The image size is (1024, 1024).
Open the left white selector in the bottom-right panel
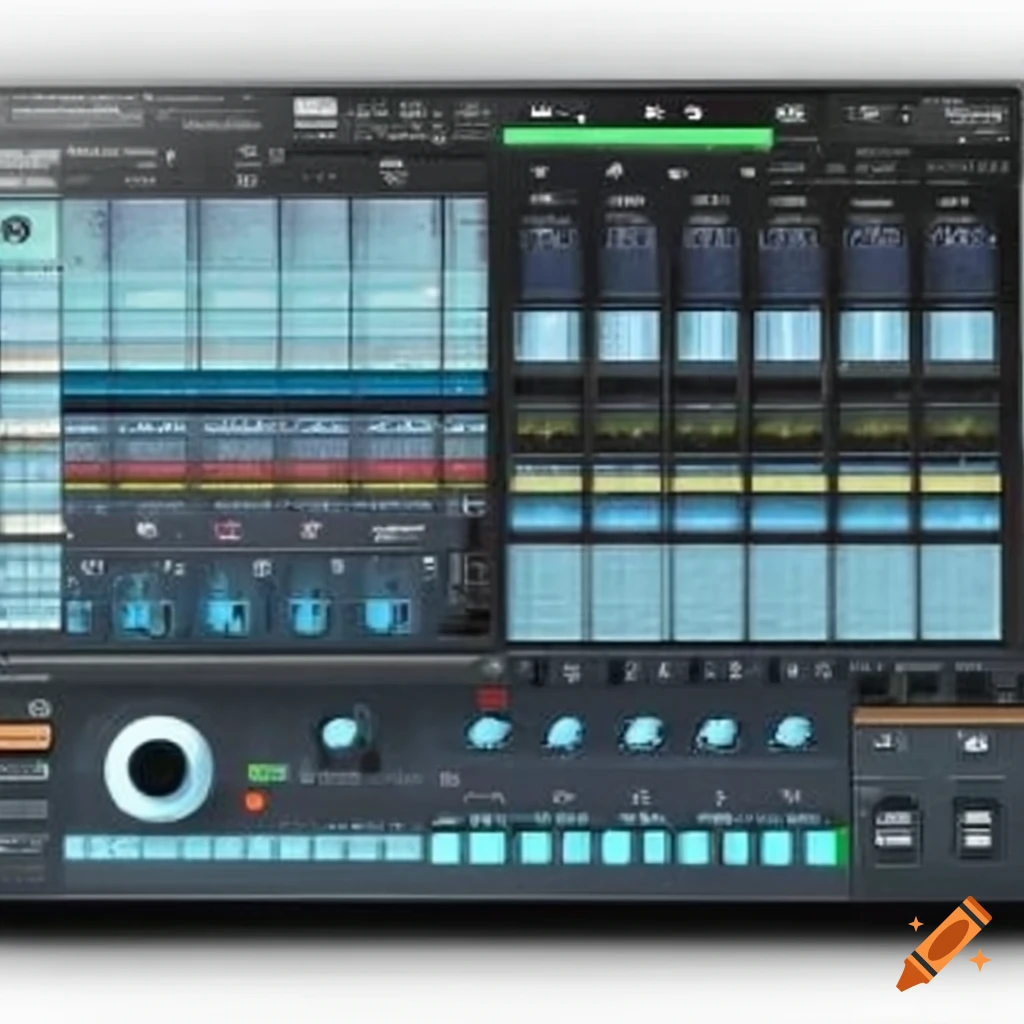895,828
